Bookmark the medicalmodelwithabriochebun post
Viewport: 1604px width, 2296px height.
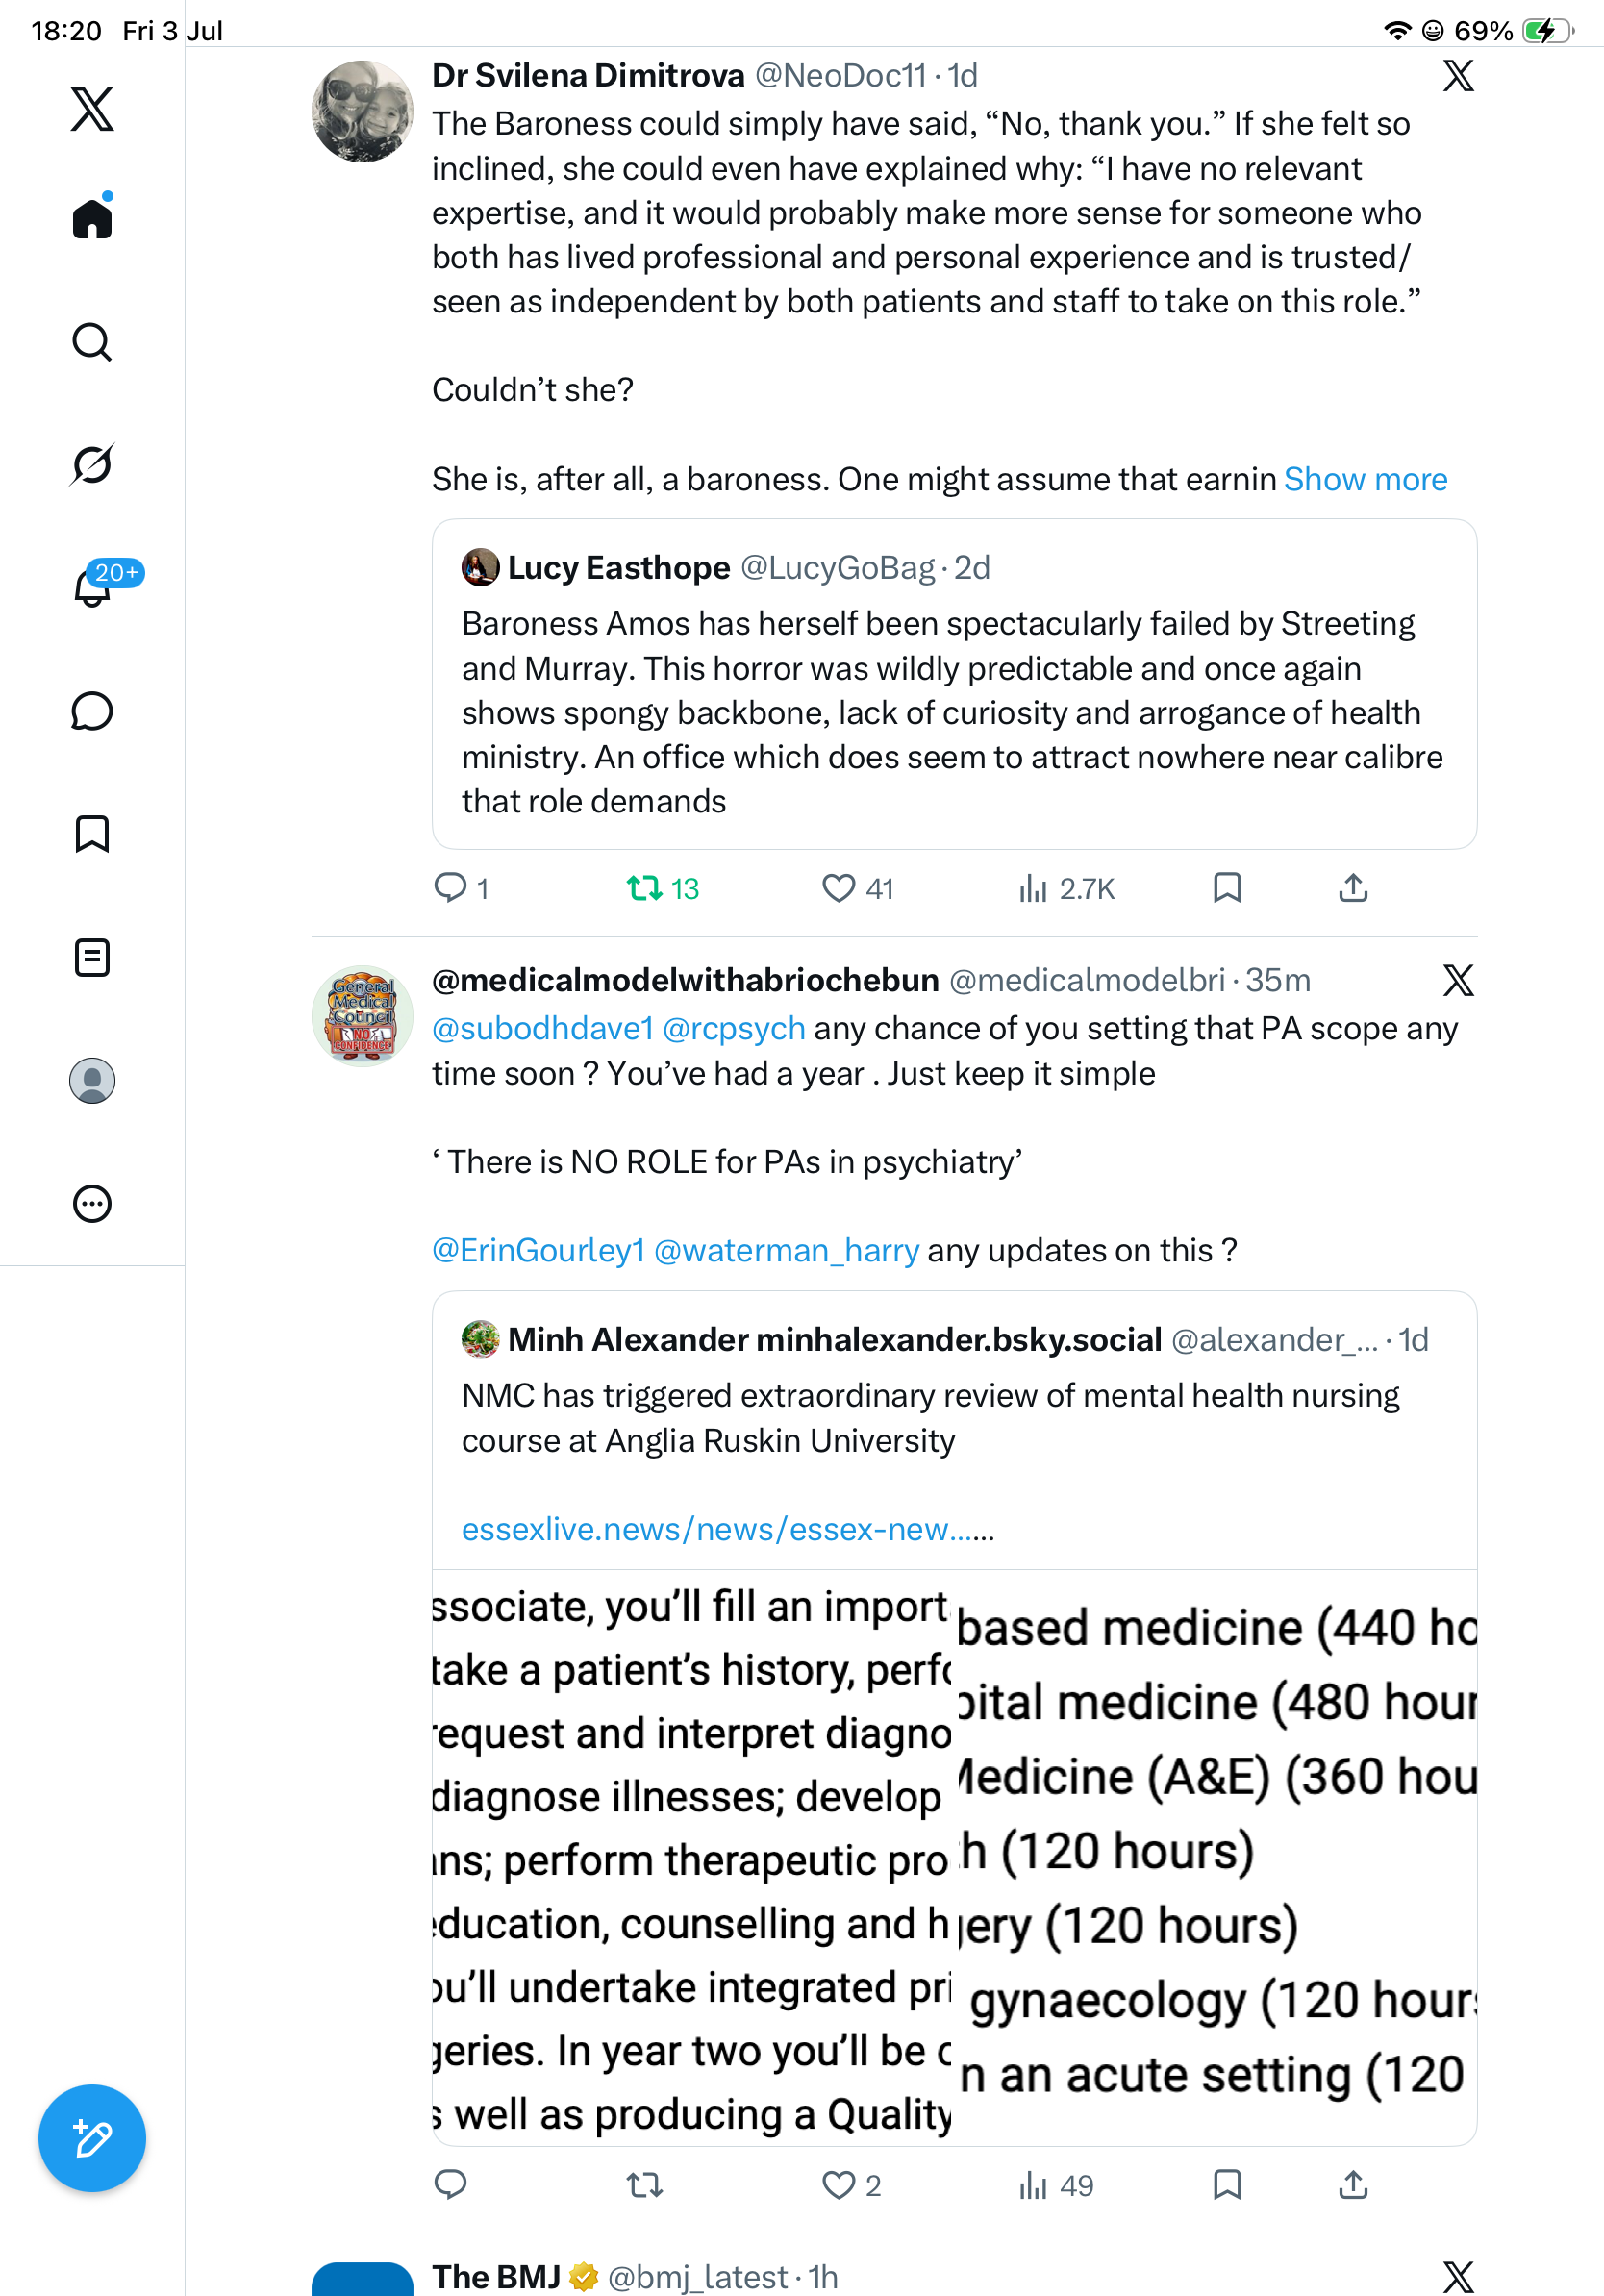point(1227,2185)
